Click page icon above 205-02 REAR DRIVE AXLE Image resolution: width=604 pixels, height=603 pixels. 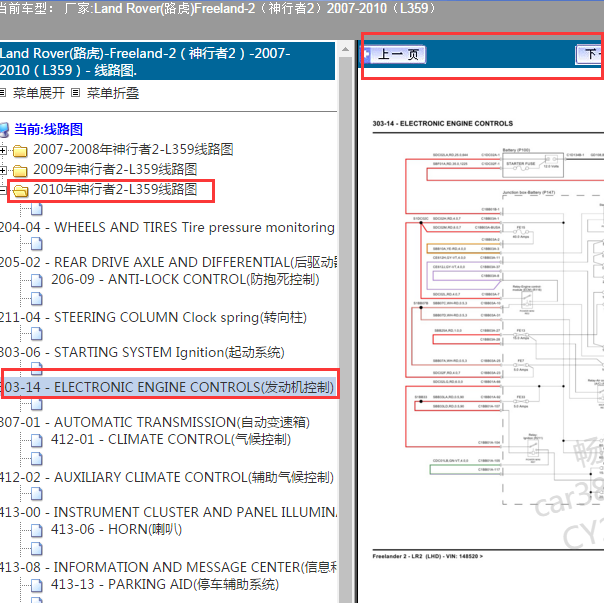(x=37, y=244)
